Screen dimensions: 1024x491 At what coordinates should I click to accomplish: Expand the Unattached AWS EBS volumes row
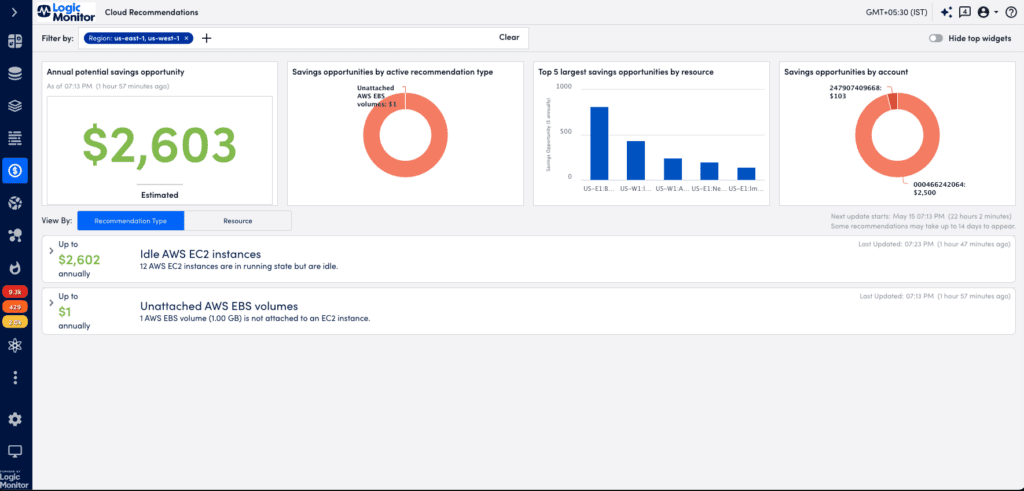(51, 303)
